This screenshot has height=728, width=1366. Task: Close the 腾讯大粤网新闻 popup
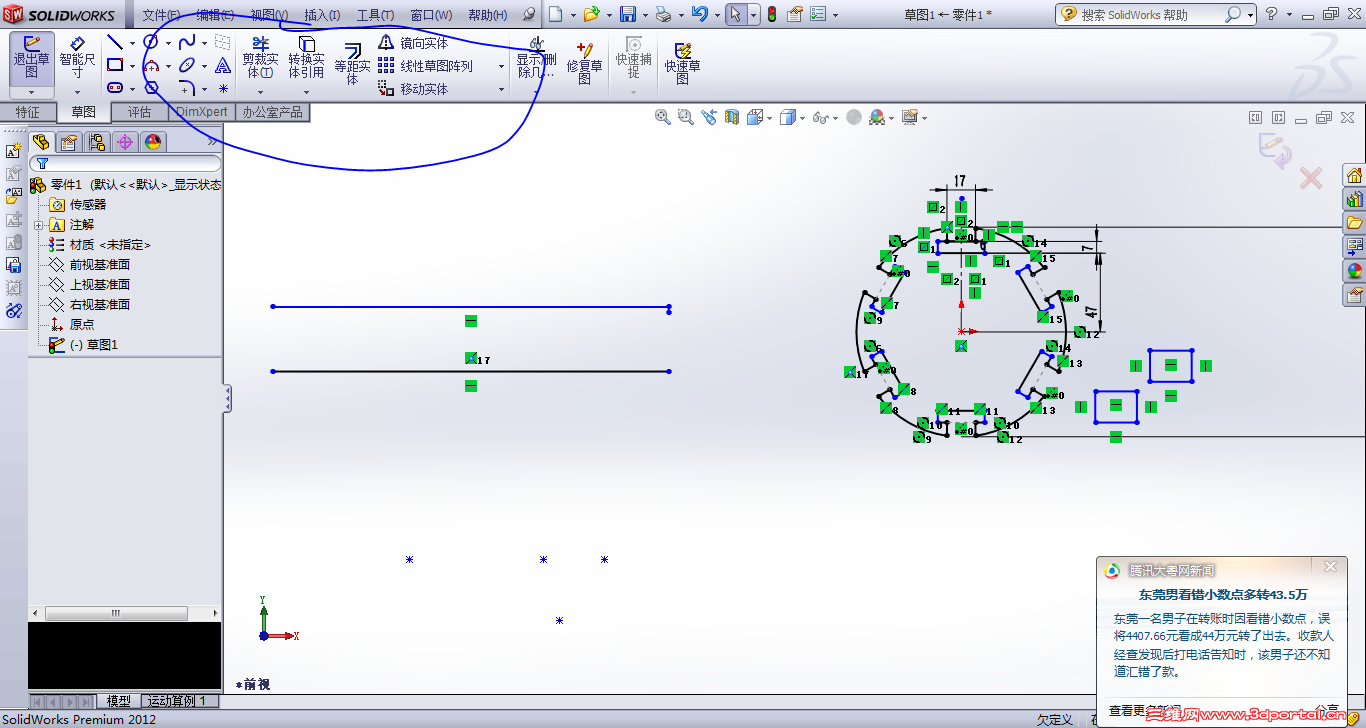click(1330, 567)
